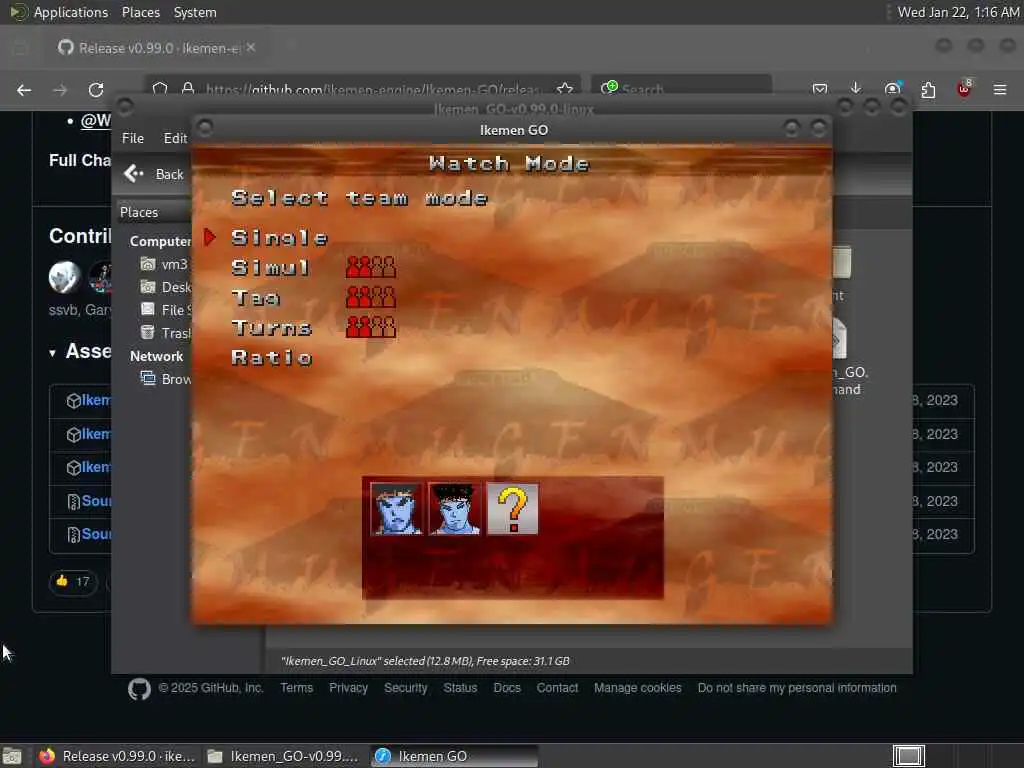The height and width of the screenshot is (768, 1024).
Task: Click Firefox back arrow button
Action: [24, 90]
